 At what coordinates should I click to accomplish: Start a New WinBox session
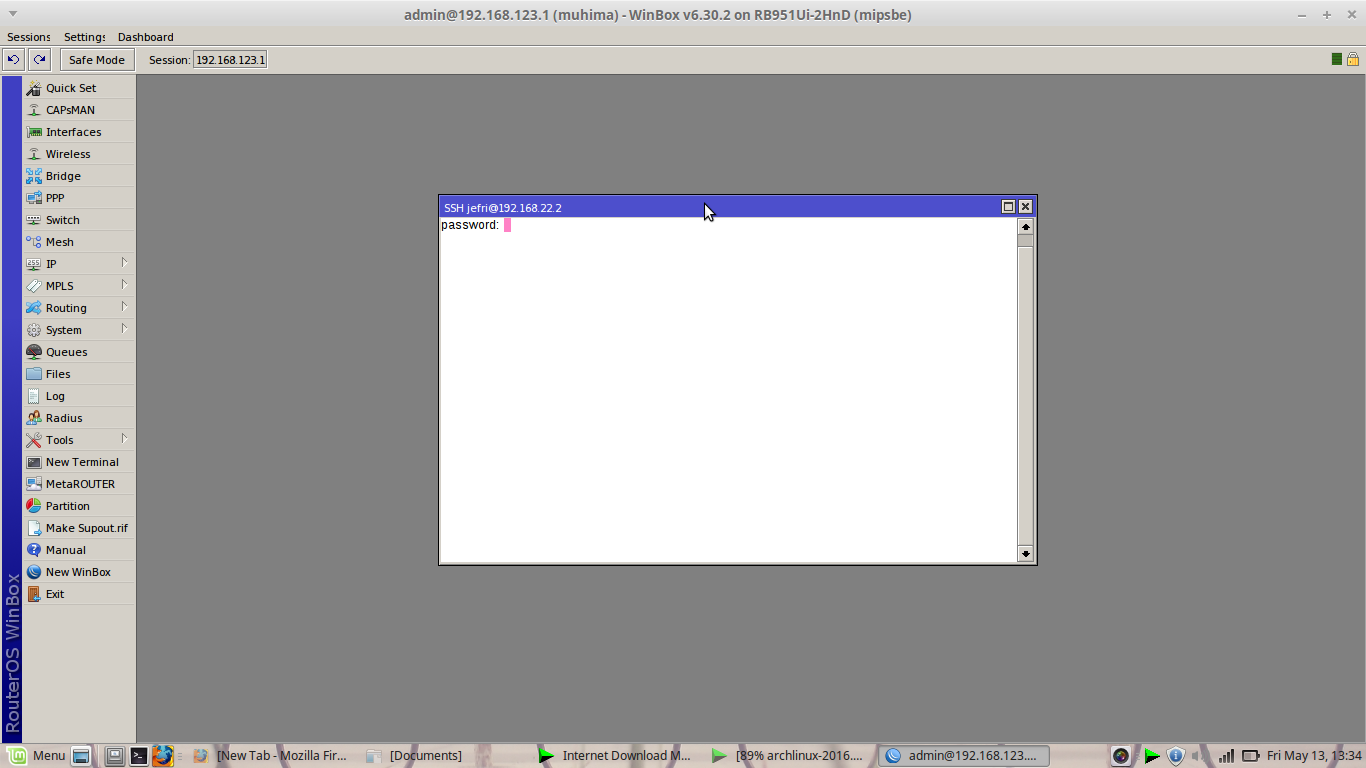78,572
